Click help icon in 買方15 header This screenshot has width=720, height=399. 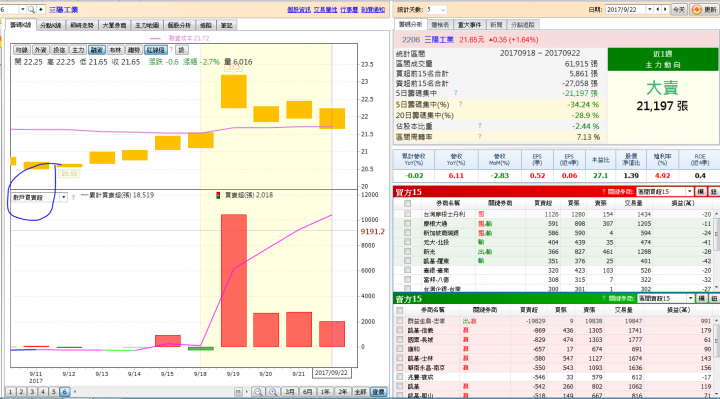pos(603,192)
